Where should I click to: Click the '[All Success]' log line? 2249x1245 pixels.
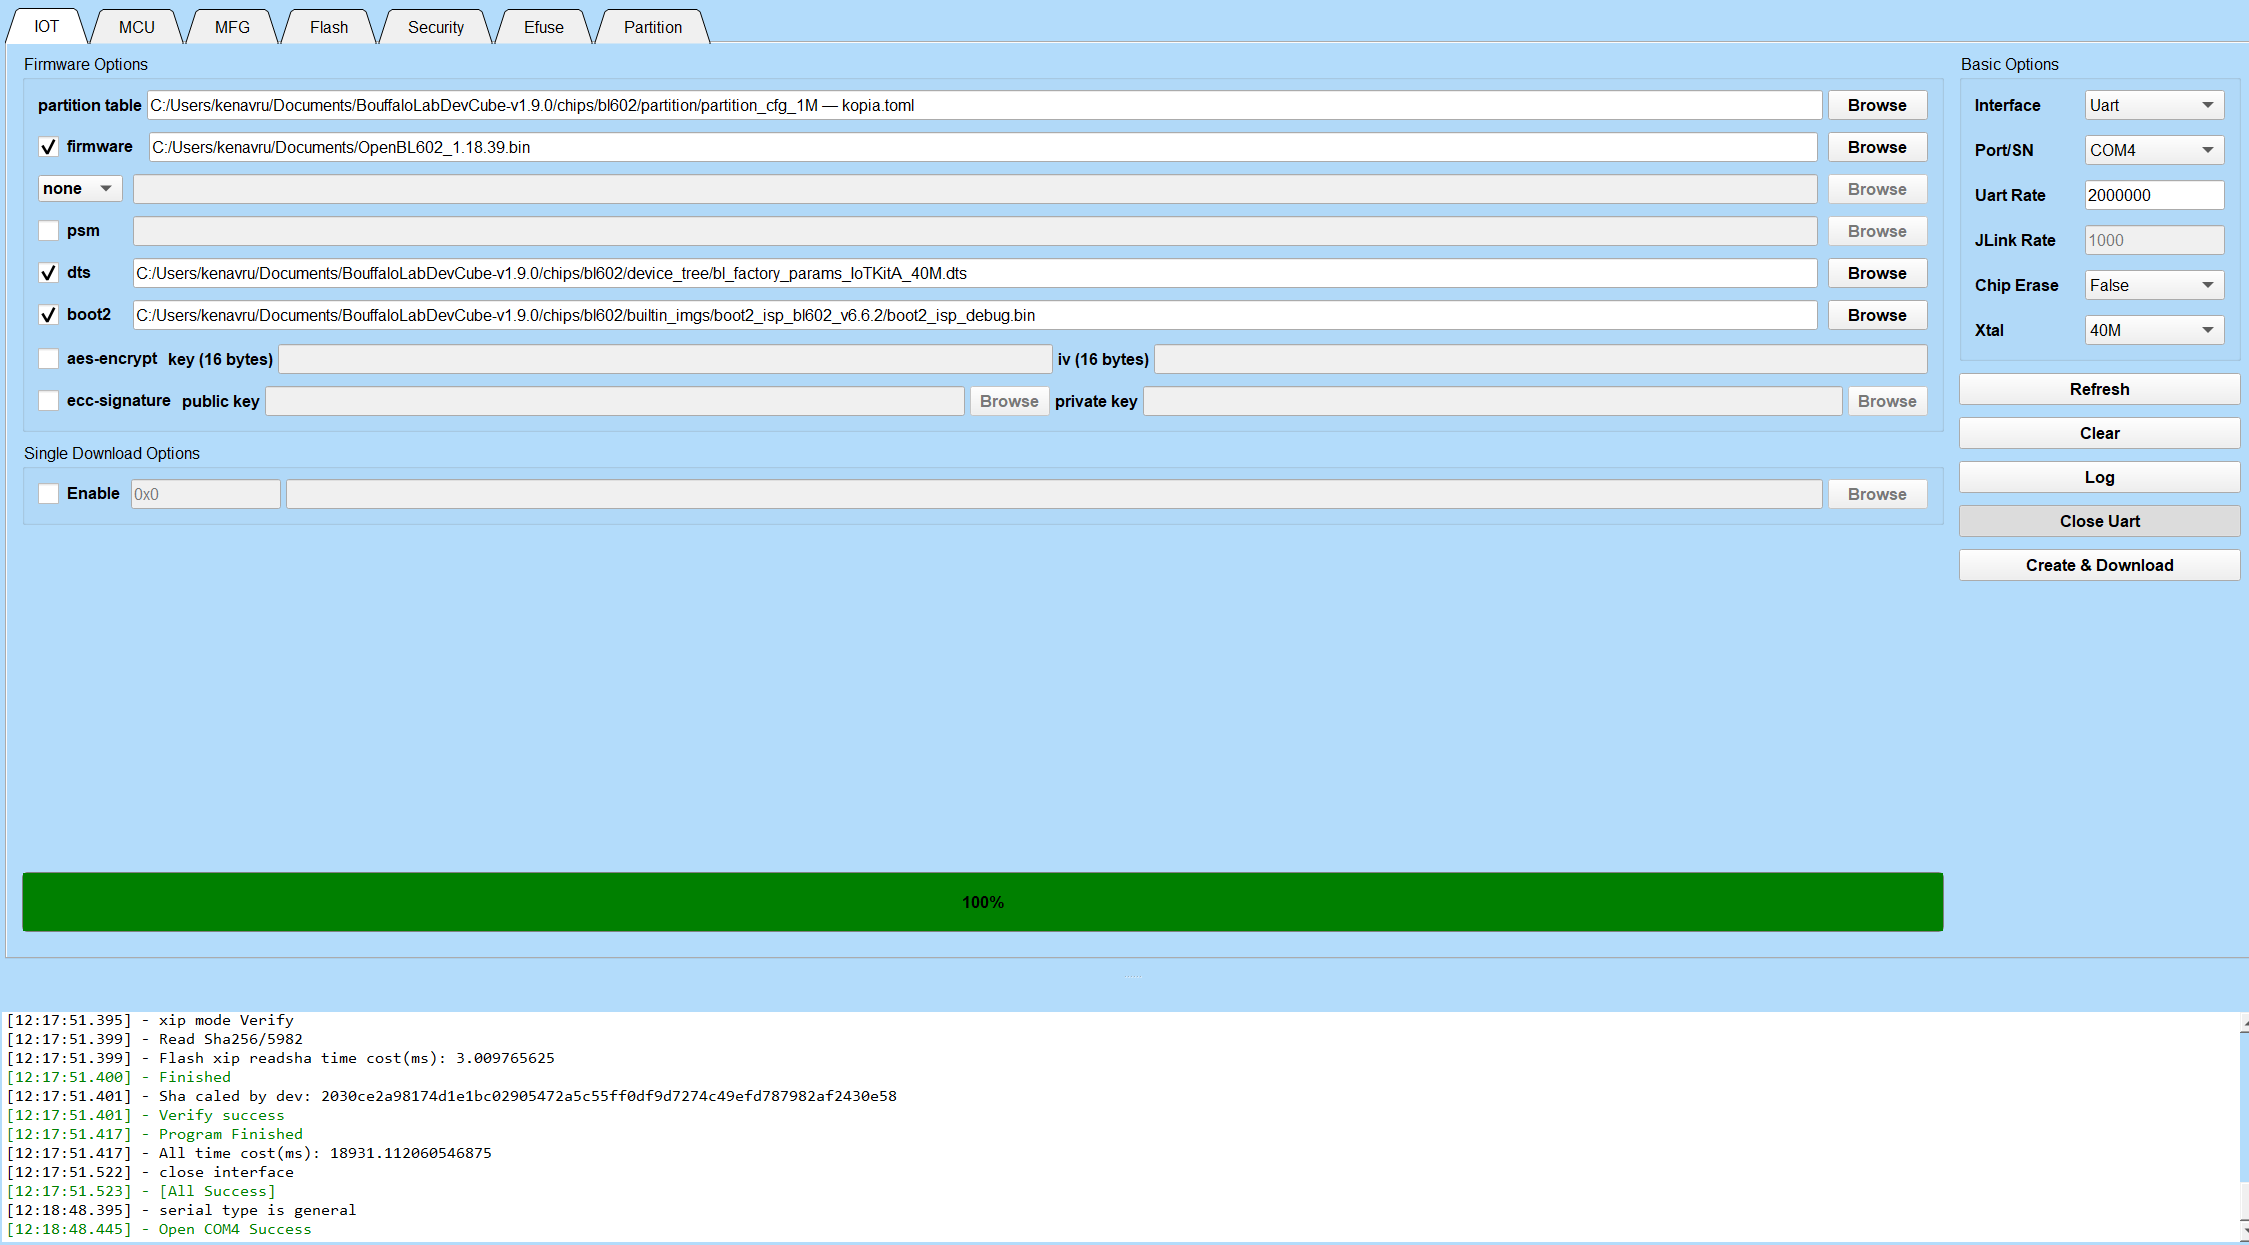point(140,1191)
